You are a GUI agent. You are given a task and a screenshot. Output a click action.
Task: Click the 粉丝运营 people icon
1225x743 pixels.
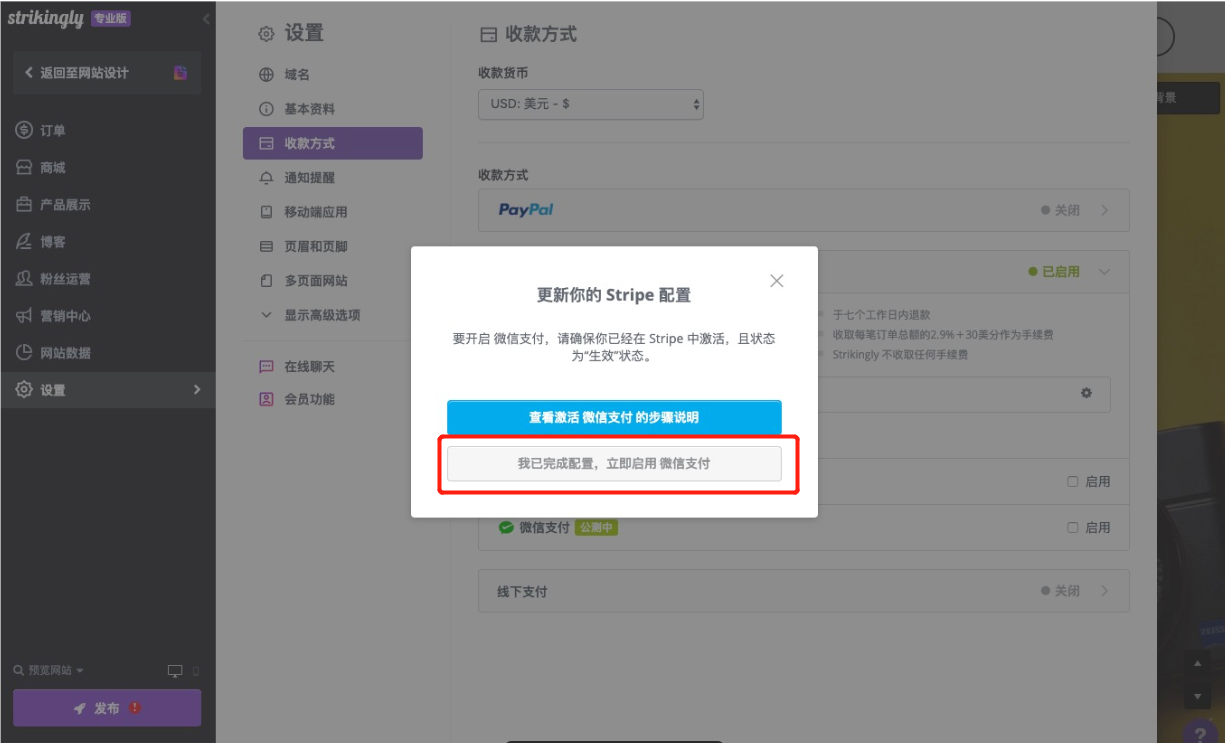[24, 279]
